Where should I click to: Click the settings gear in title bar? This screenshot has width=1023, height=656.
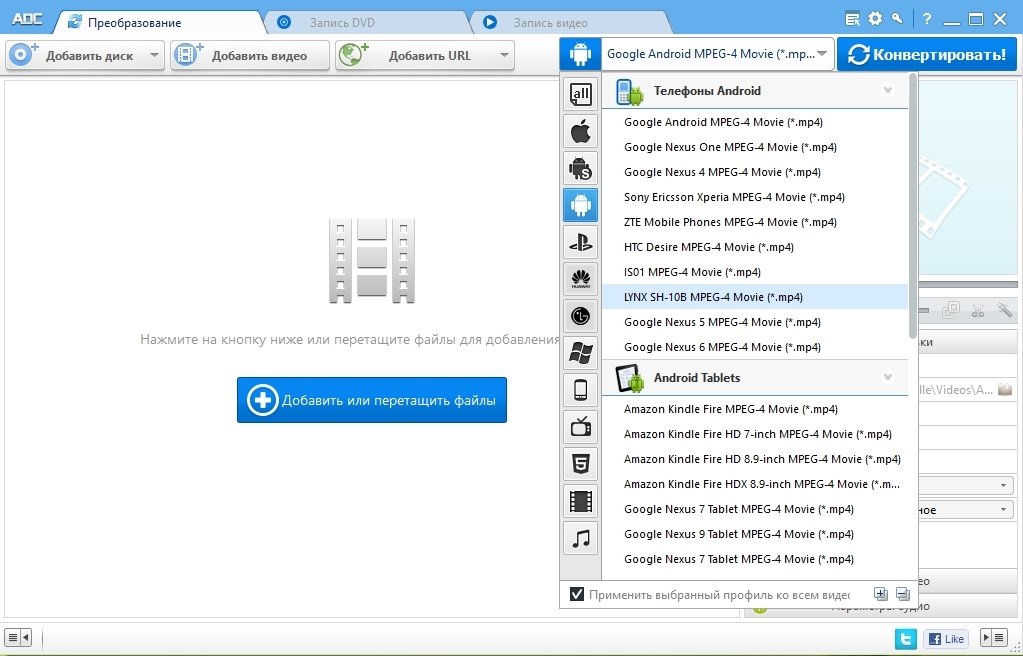point(875,19)
